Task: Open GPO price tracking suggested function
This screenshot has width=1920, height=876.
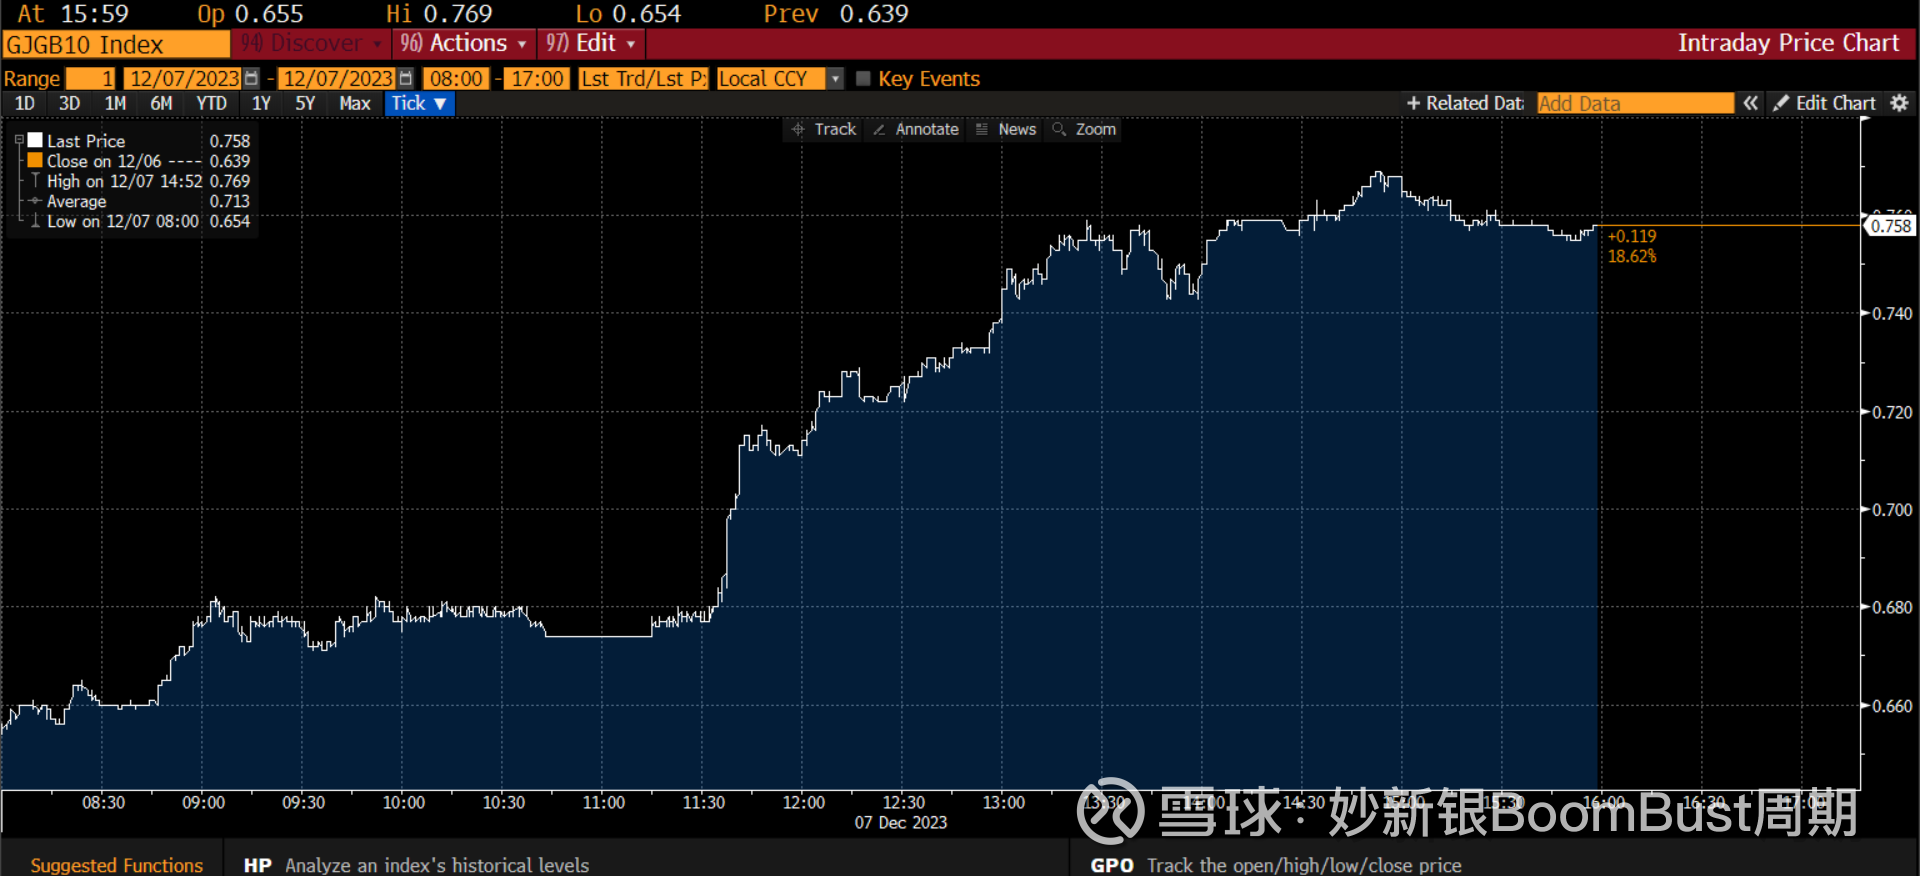Action: coord(1276,865)
